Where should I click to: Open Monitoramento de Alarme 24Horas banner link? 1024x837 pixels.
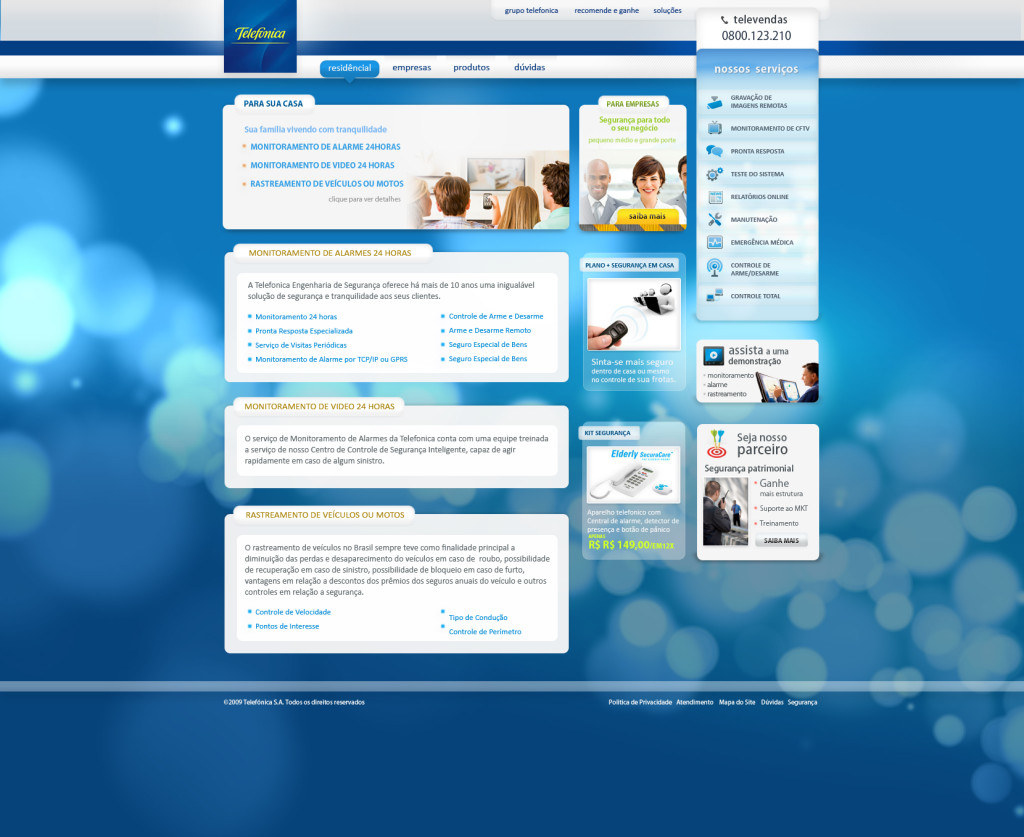[325, 147]
